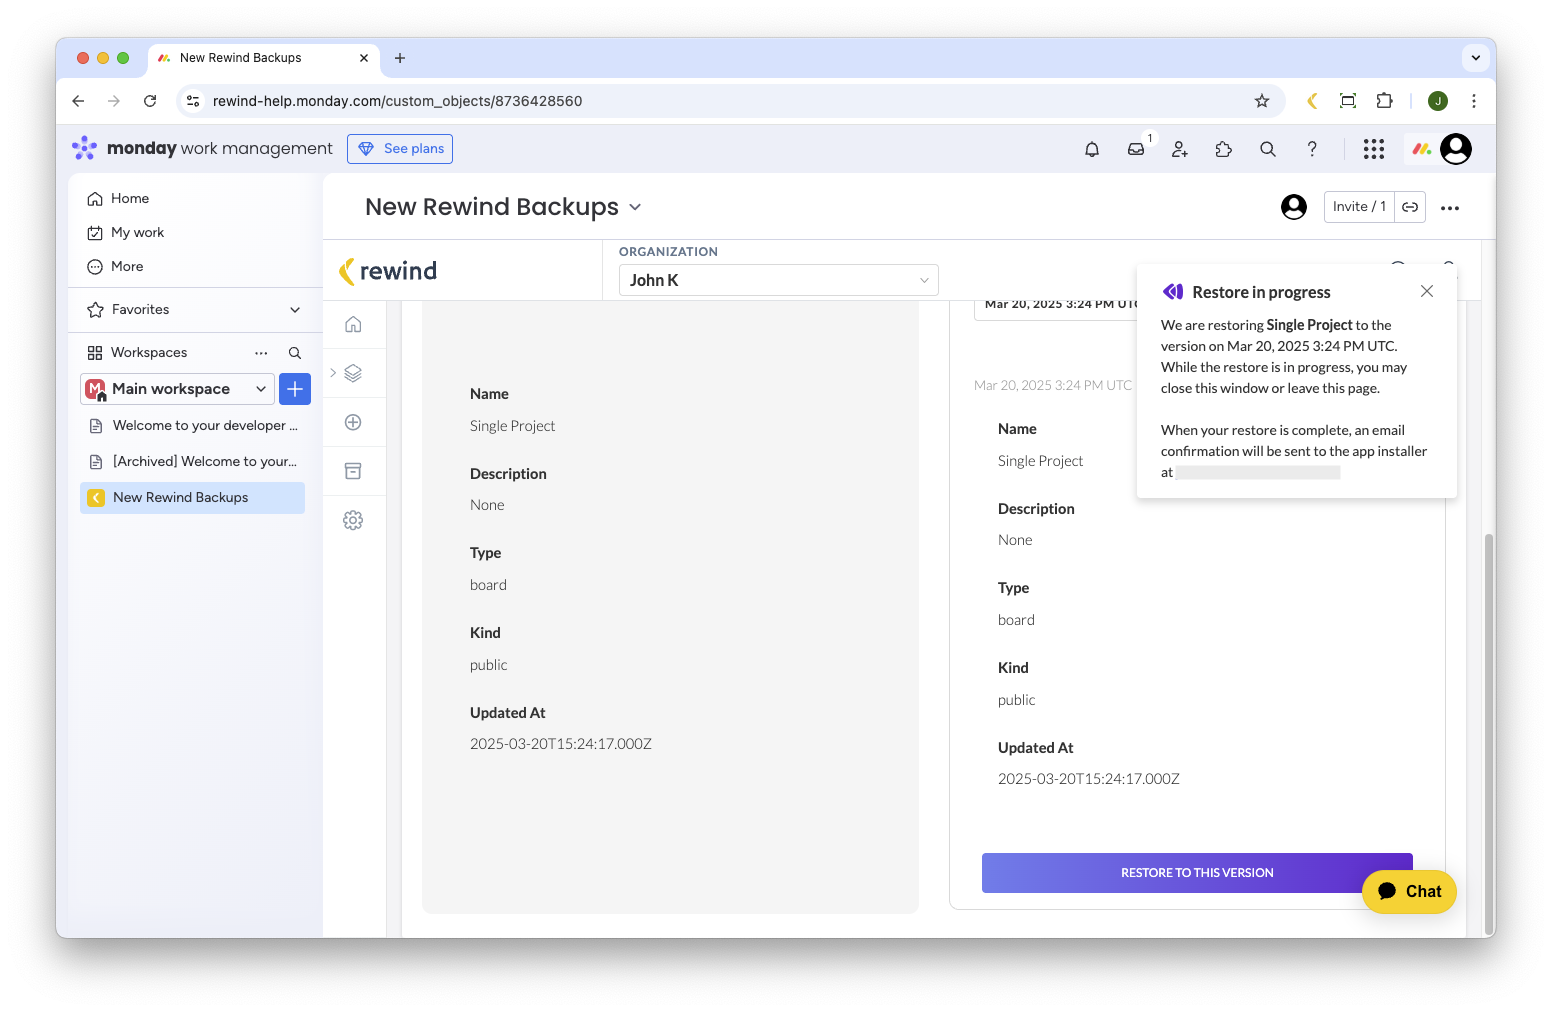This screenshot has width=1552, height=1012.
Task: Click the Rewind logo
Action: tap(388, 271)
